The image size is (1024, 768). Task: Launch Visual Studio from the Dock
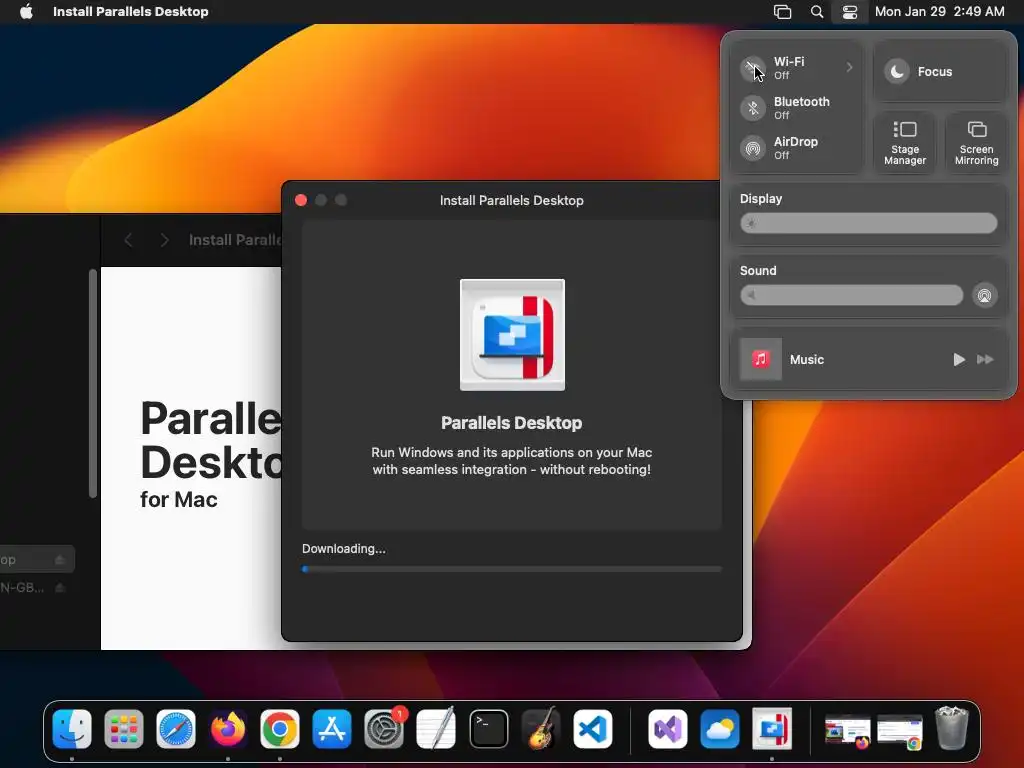tap(667, 729)
